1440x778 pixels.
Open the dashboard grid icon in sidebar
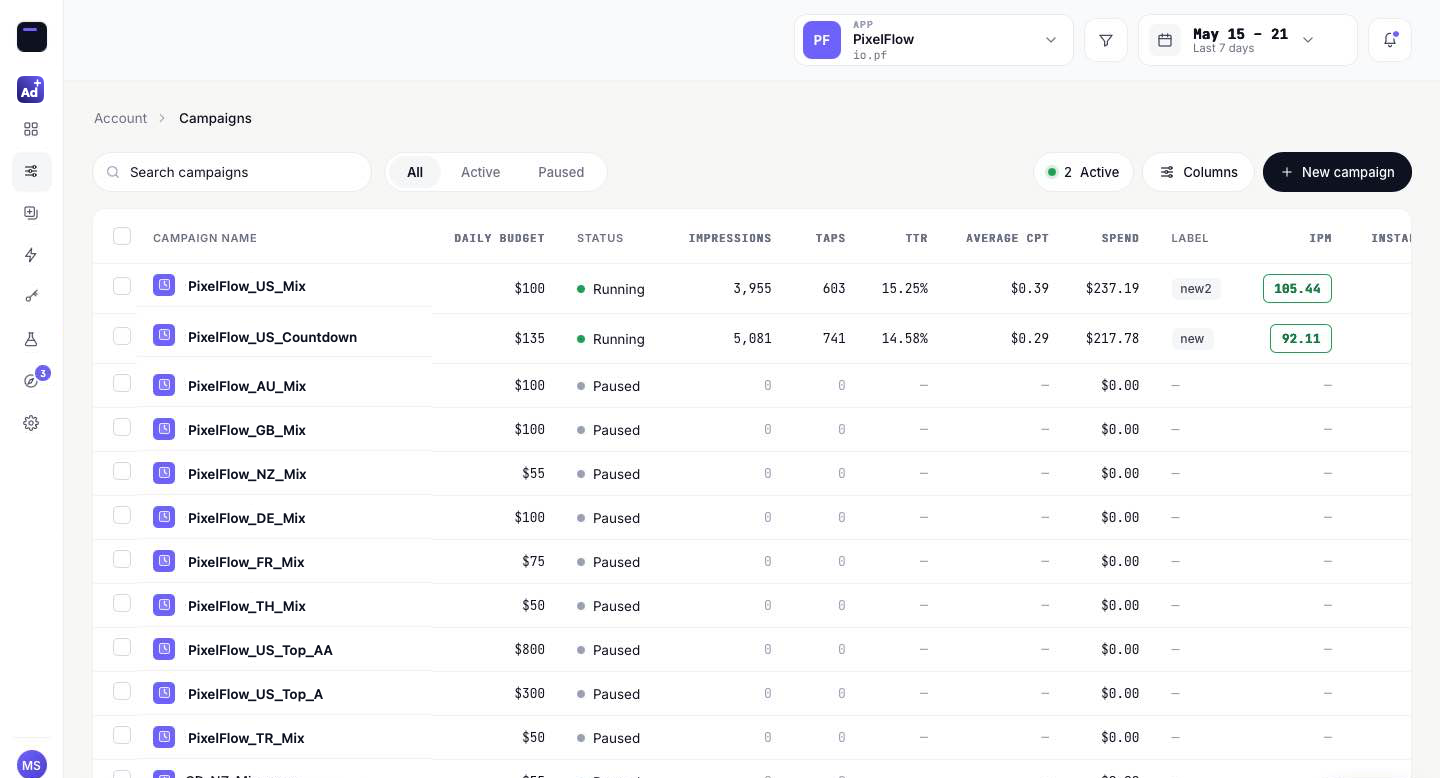(x=31, y=129)
